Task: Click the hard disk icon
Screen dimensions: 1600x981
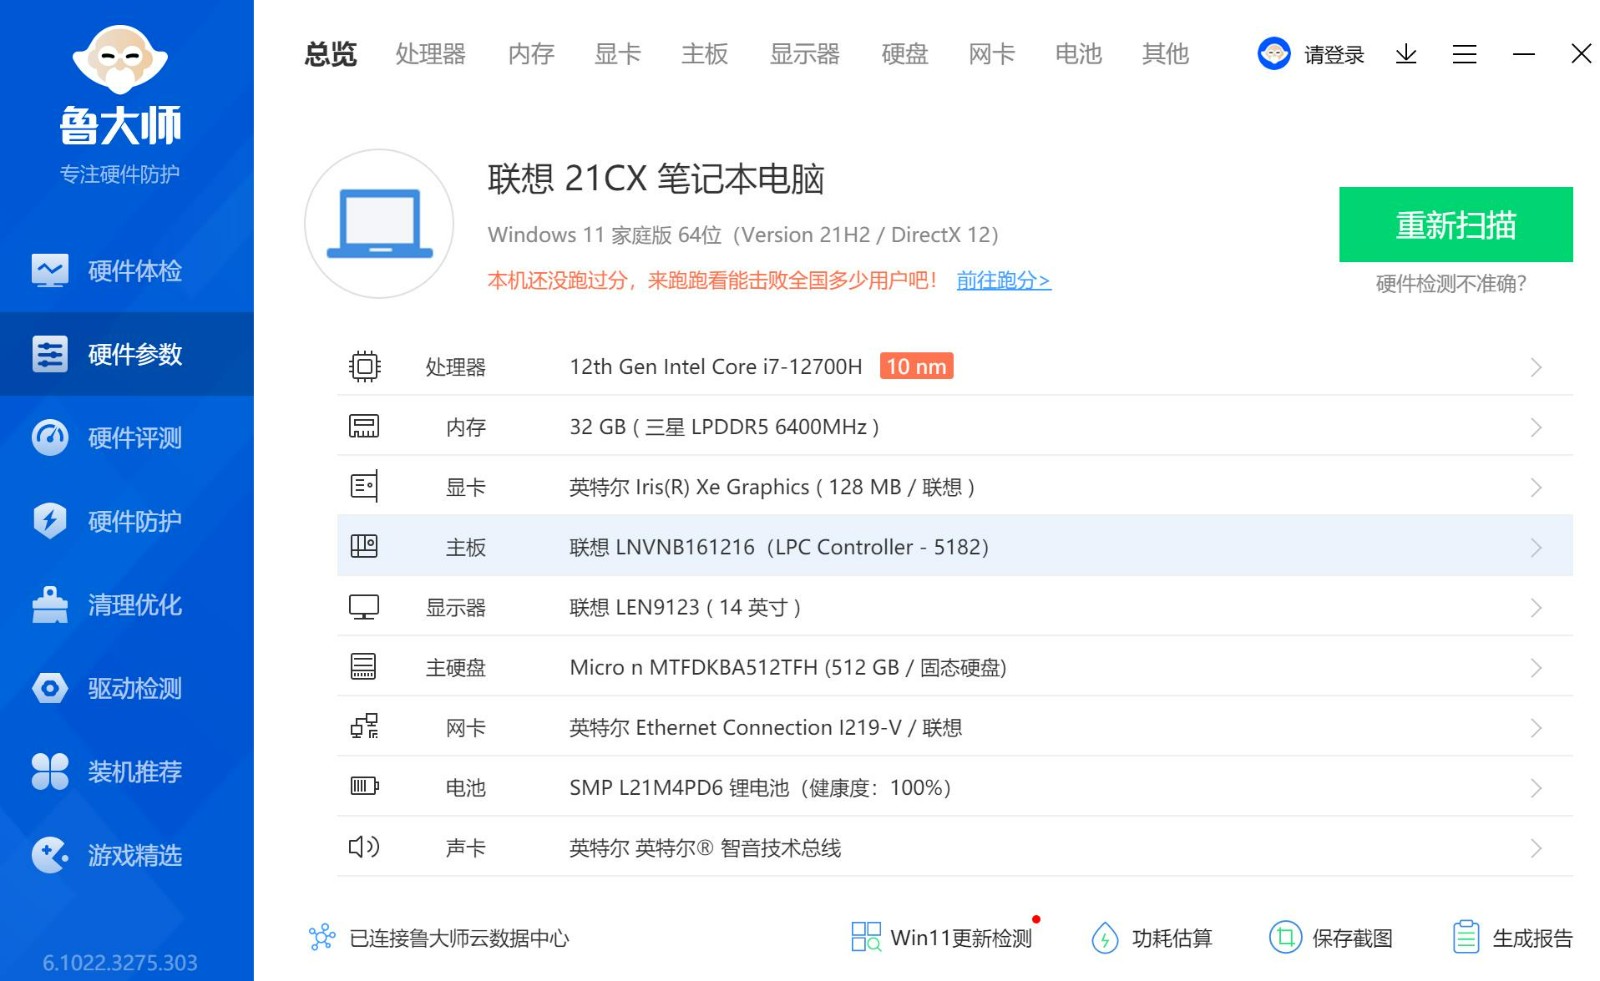Action: coord(364,667)
